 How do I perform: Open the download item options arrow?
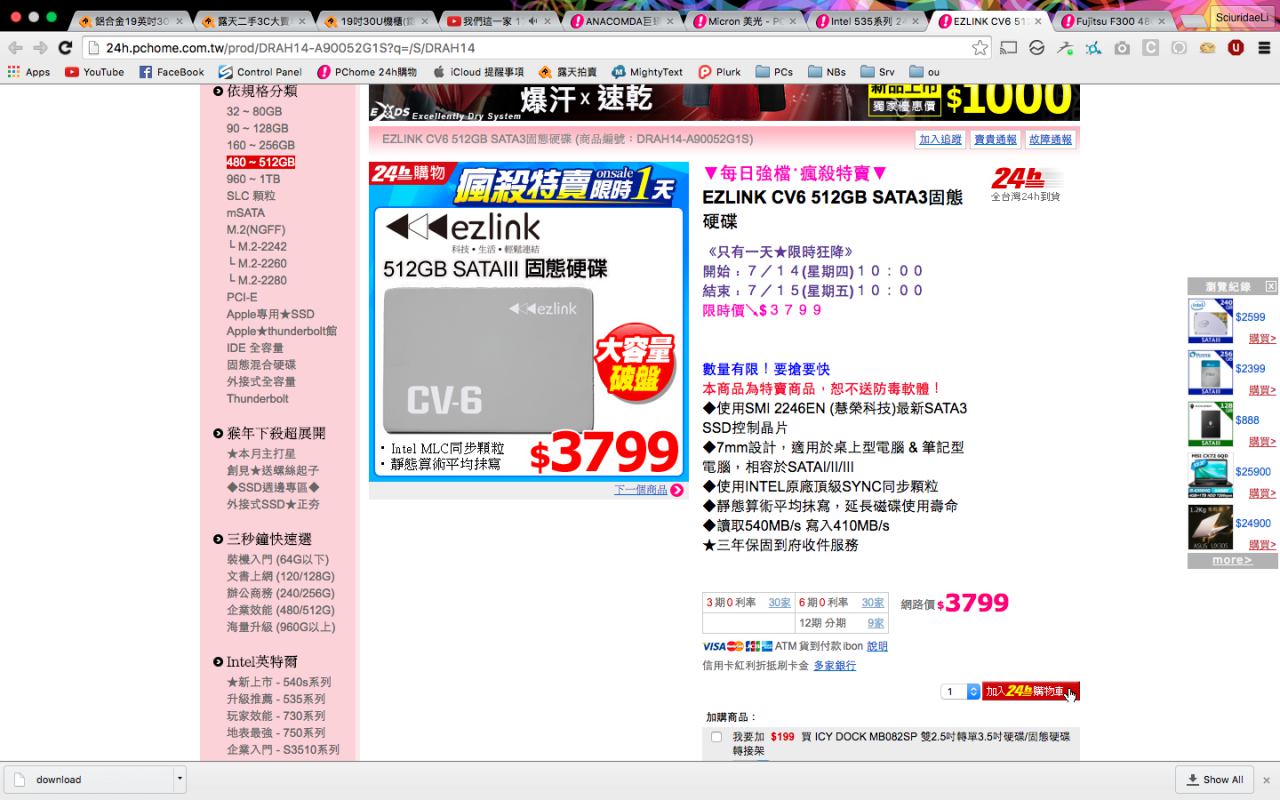tap(180, 780)
